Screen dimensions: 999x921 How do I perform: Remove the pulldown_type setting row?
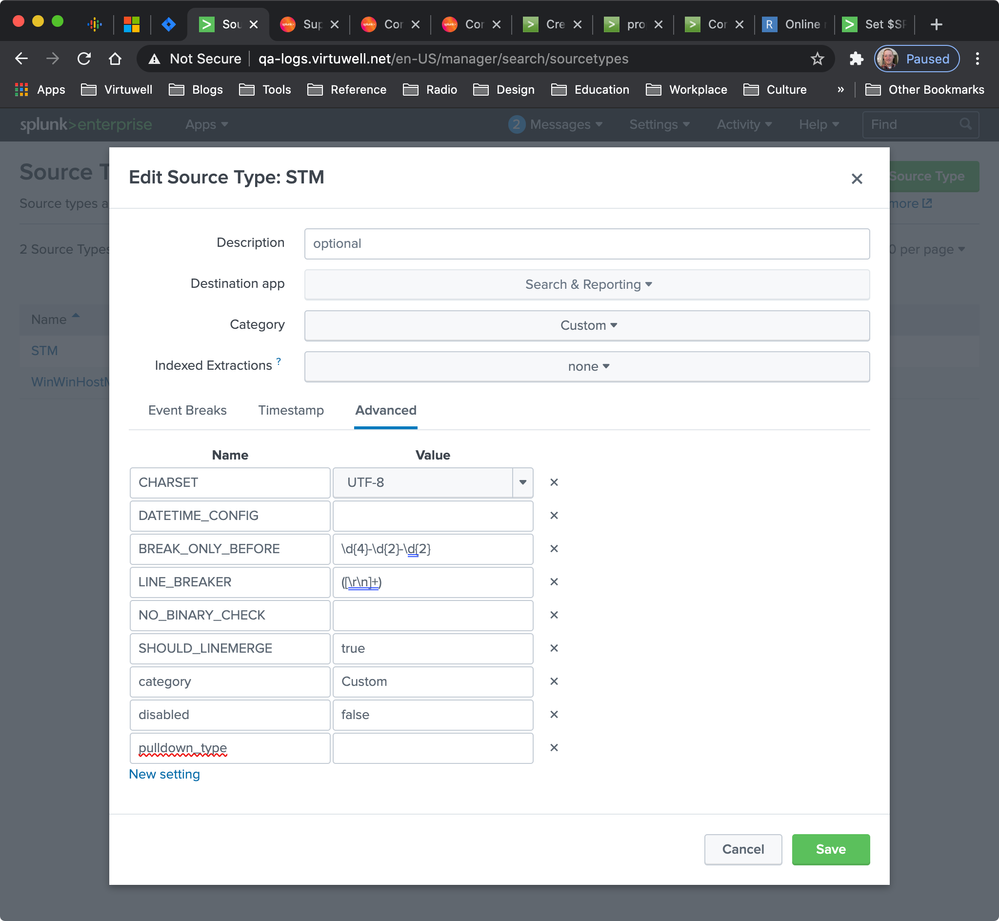(554, 748)
